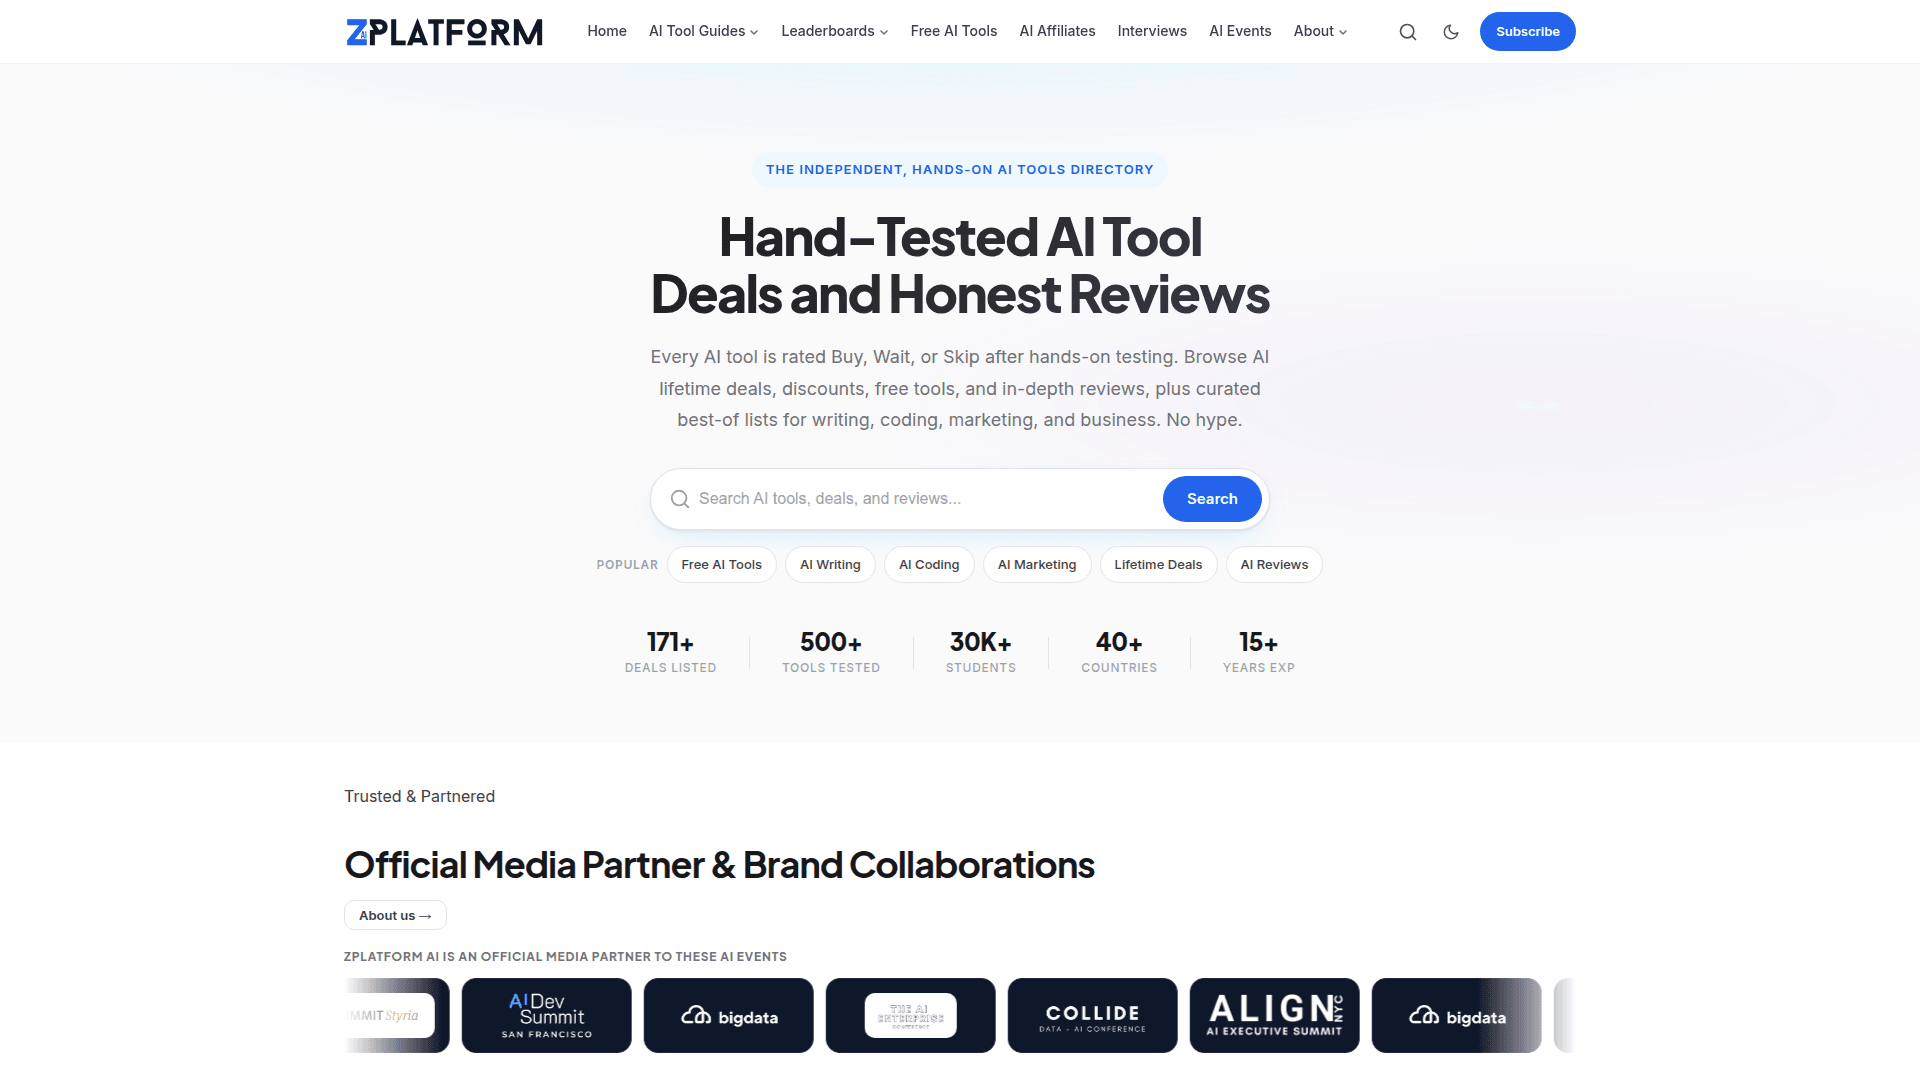Select the AI Marketing popular chip
Viewport: 1920px width, 1080px height.
point(1037,565)
